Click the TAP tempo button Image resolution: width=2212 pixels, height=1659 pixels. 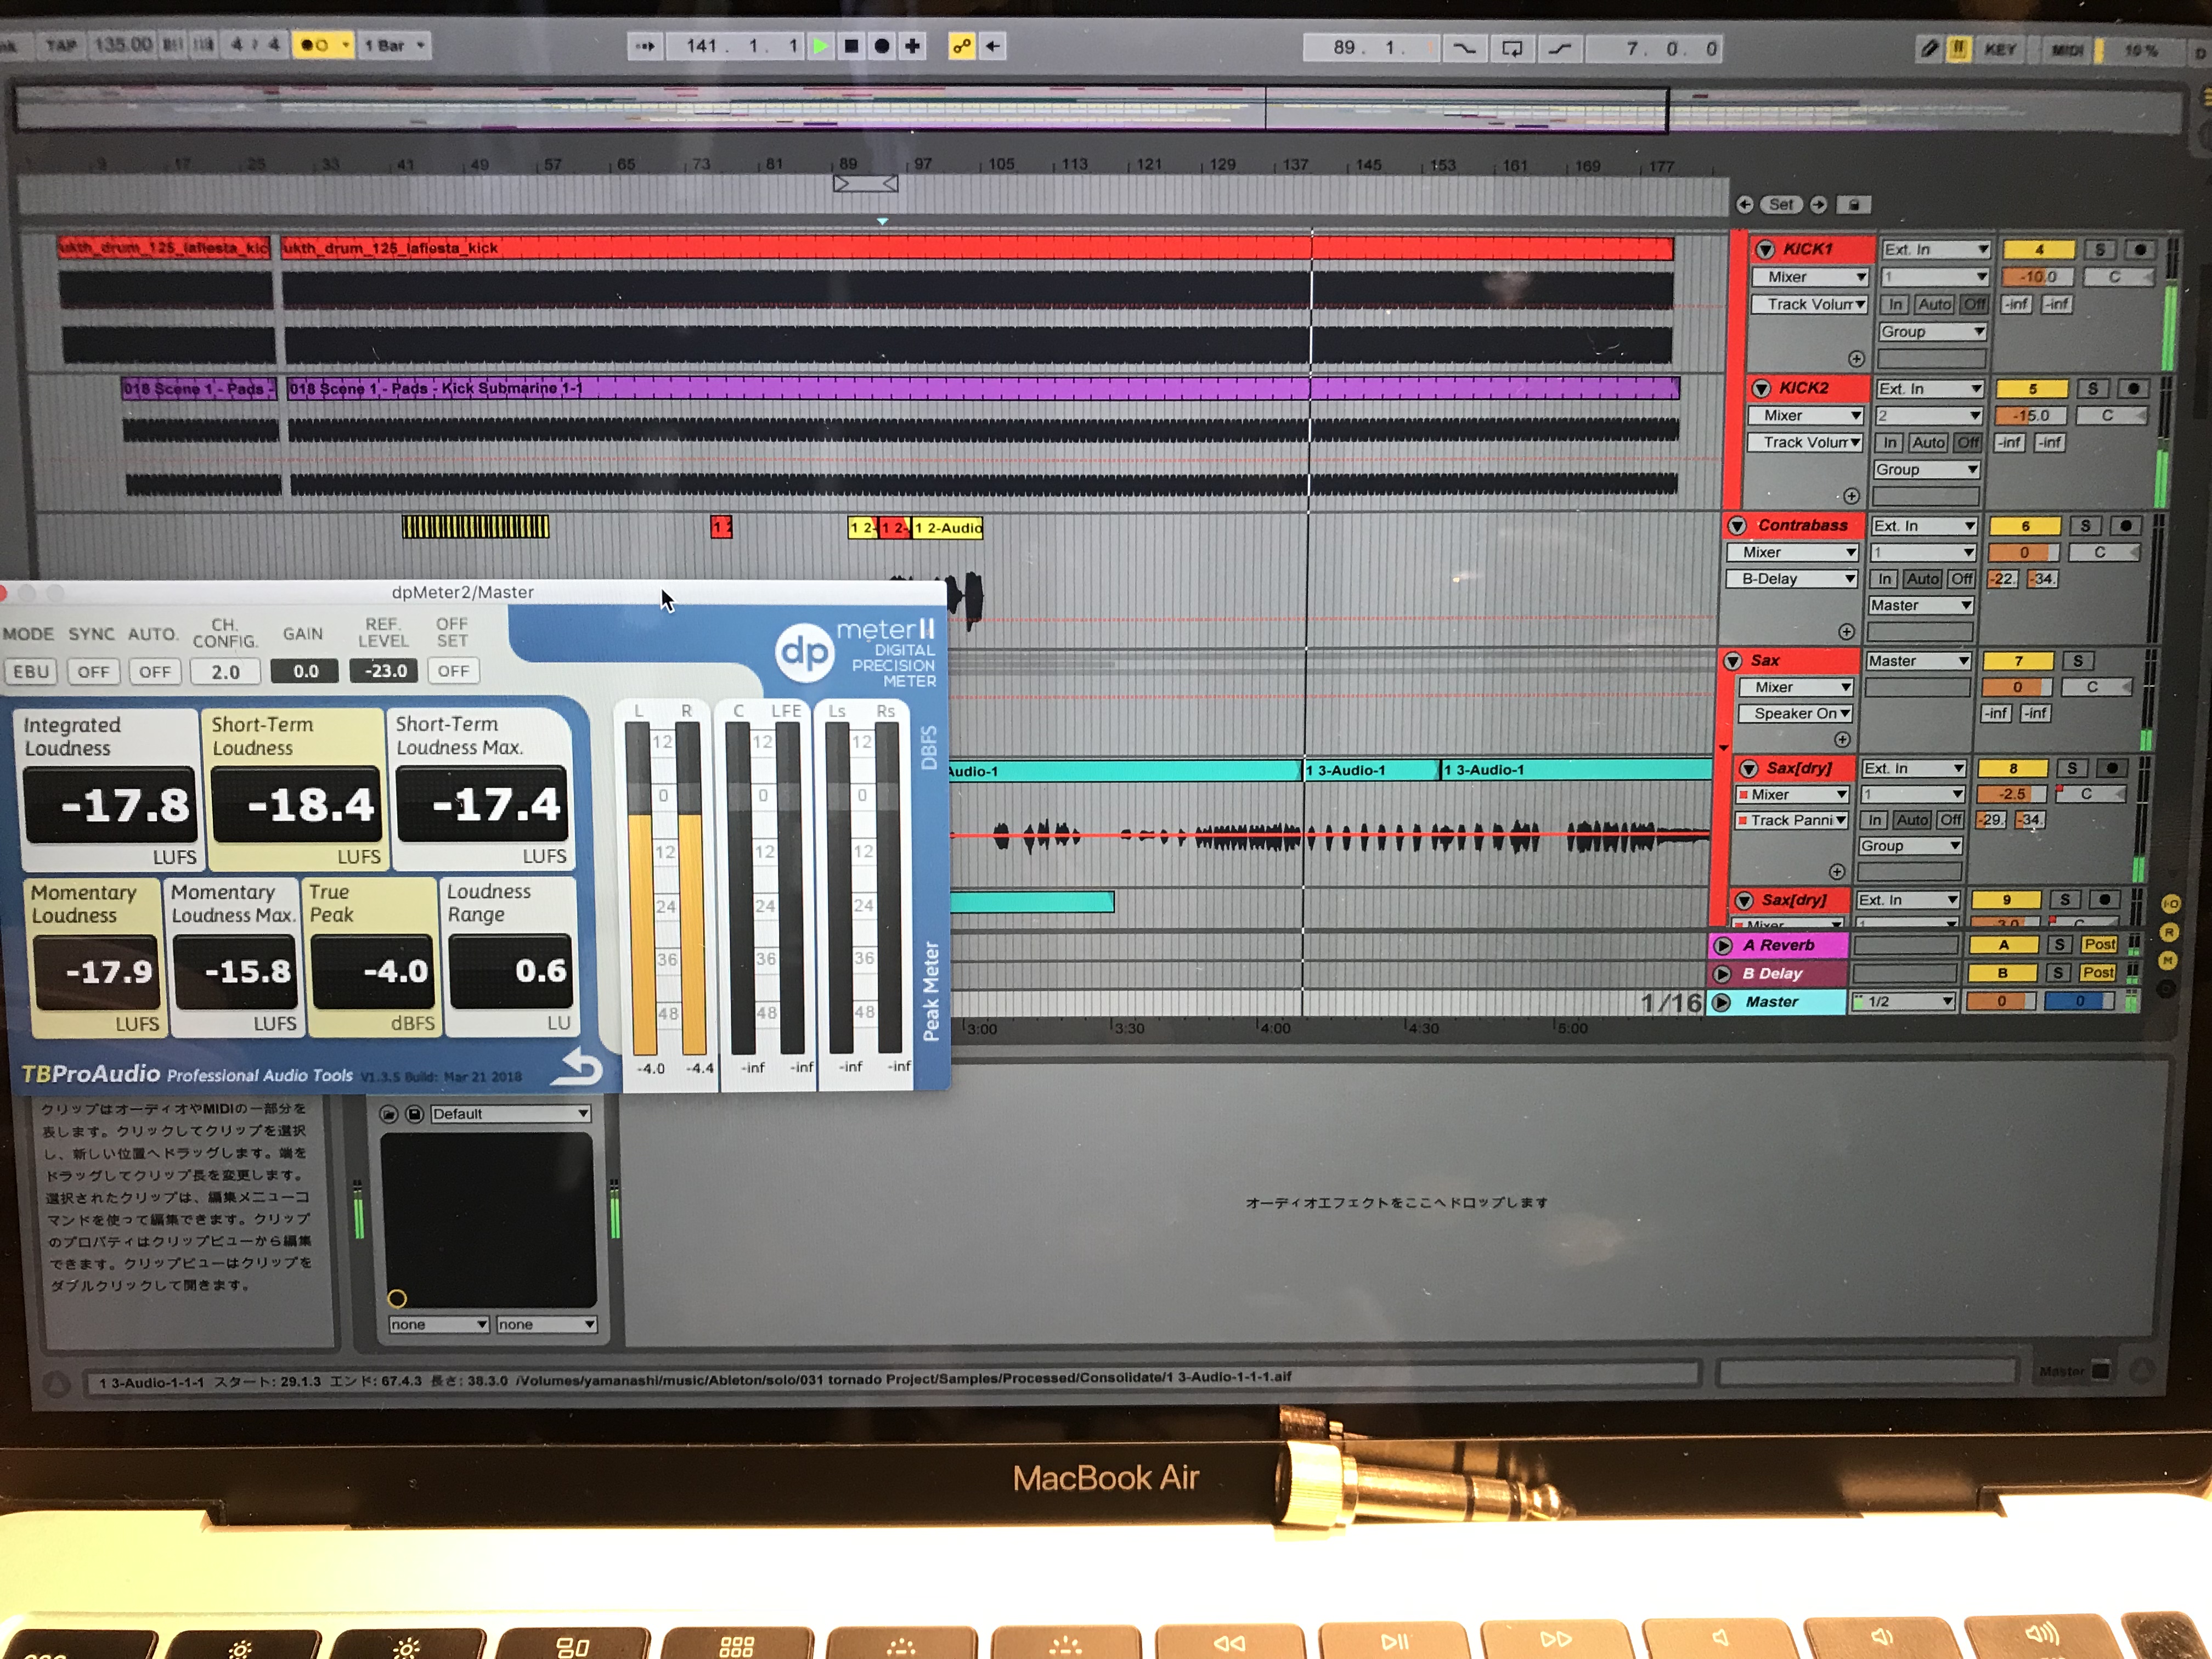[x=61, y=45]
